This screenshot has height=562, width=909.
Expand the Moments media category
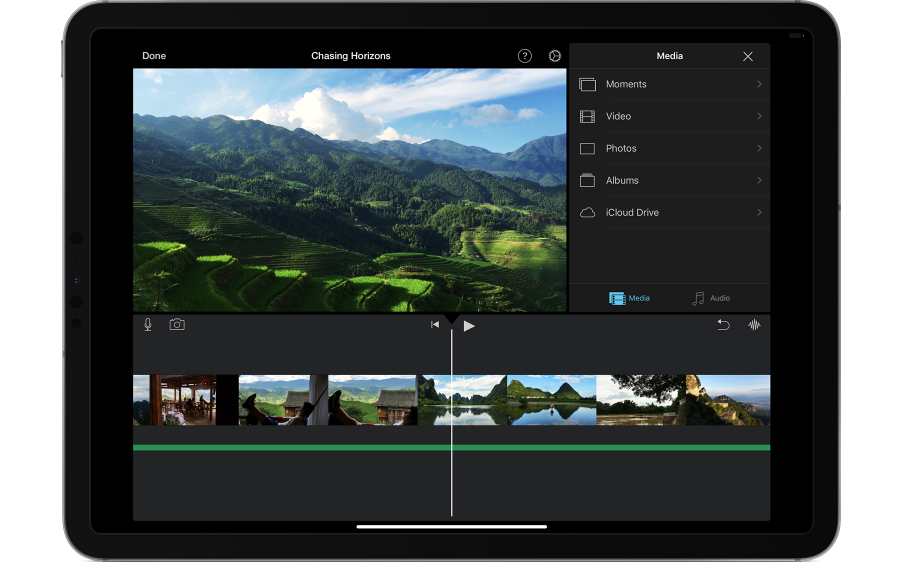point(669,84)
